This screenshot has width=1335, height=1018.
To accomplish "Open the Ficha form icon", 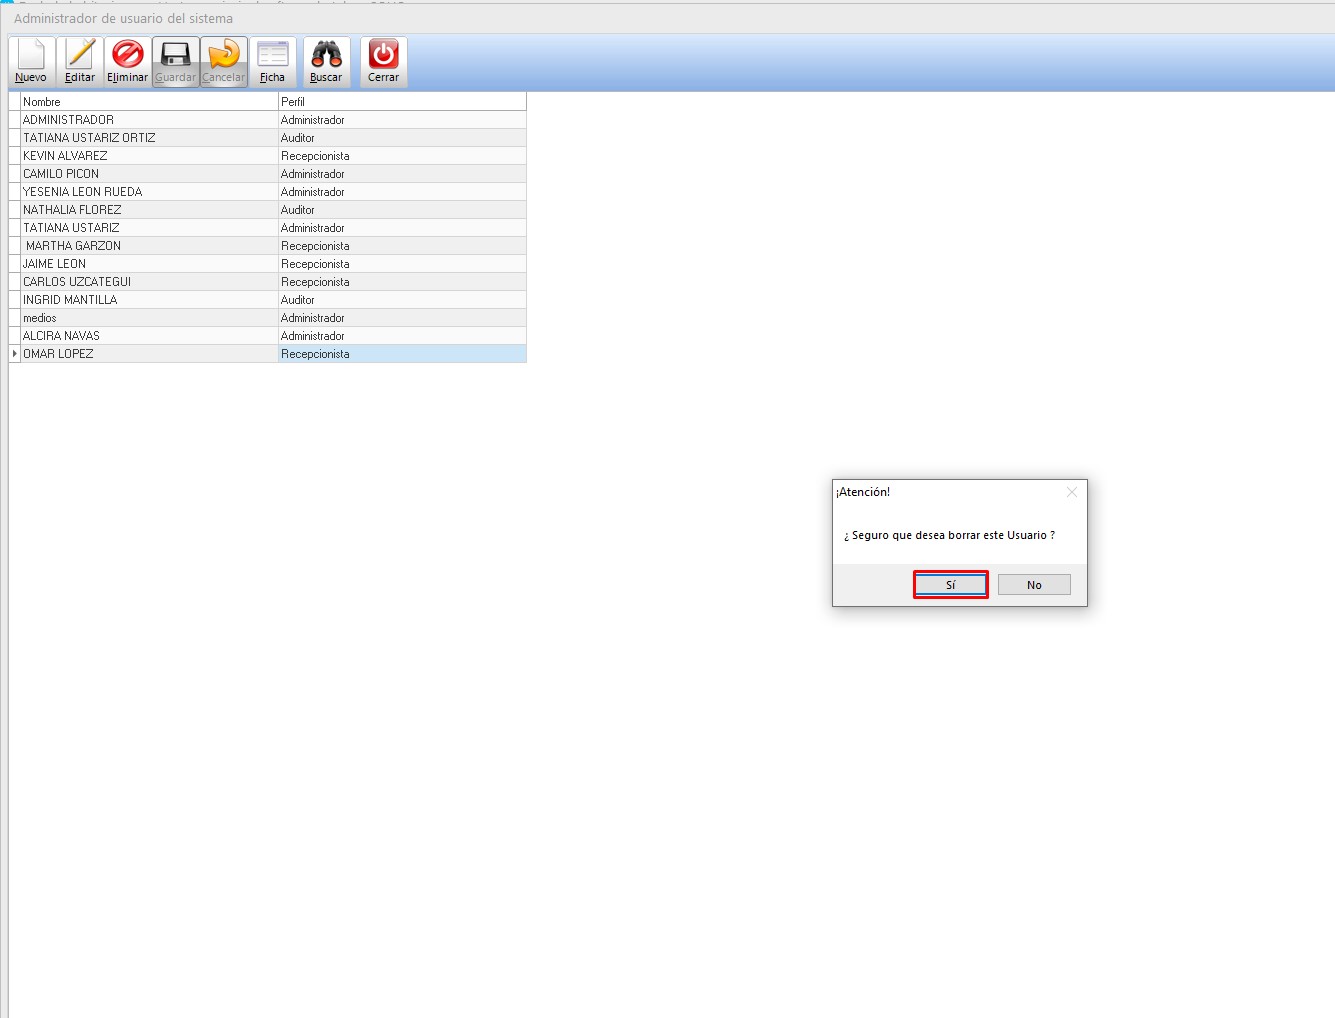I will [272, 55].
